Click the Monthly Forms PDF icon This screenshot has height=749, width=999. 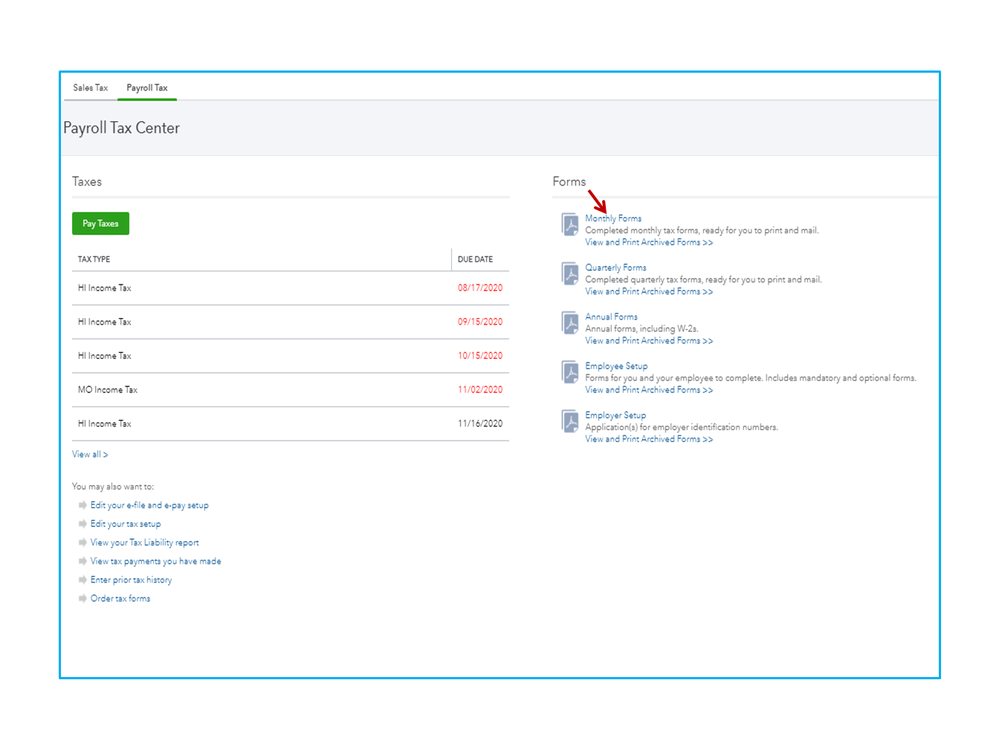tap(570, 224)
